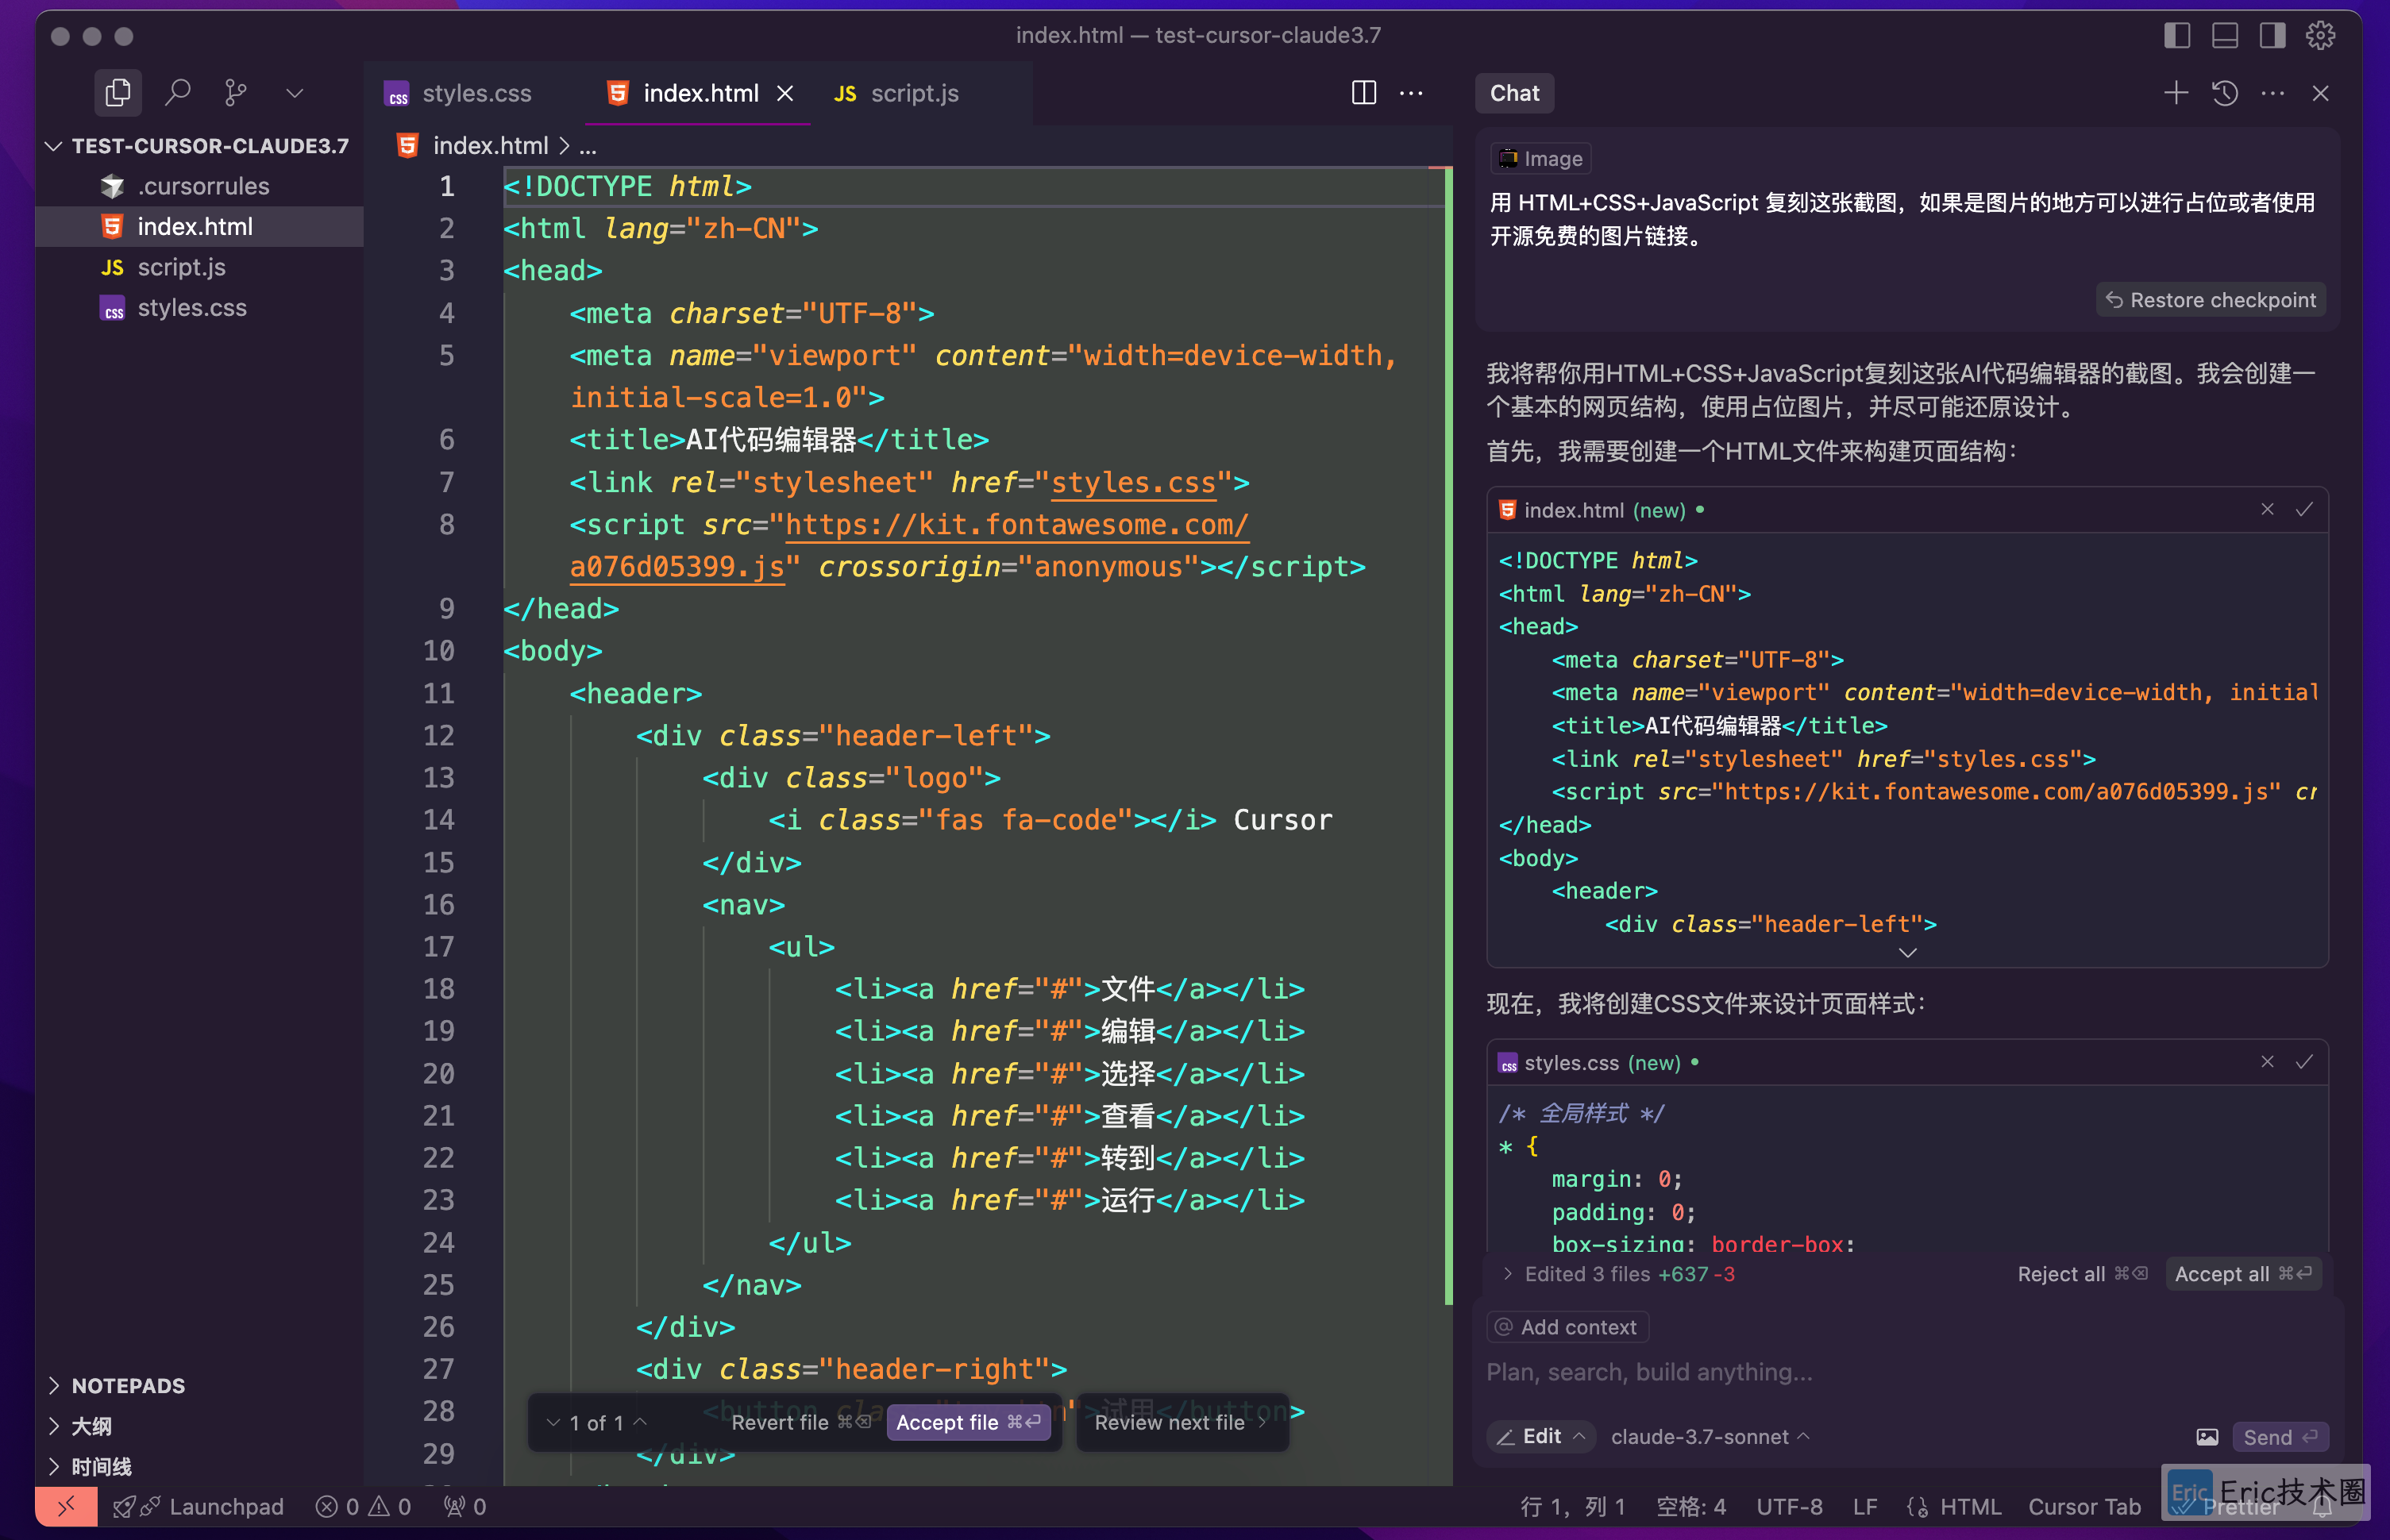Attach an image with picture icon

pos(2206,1437)
